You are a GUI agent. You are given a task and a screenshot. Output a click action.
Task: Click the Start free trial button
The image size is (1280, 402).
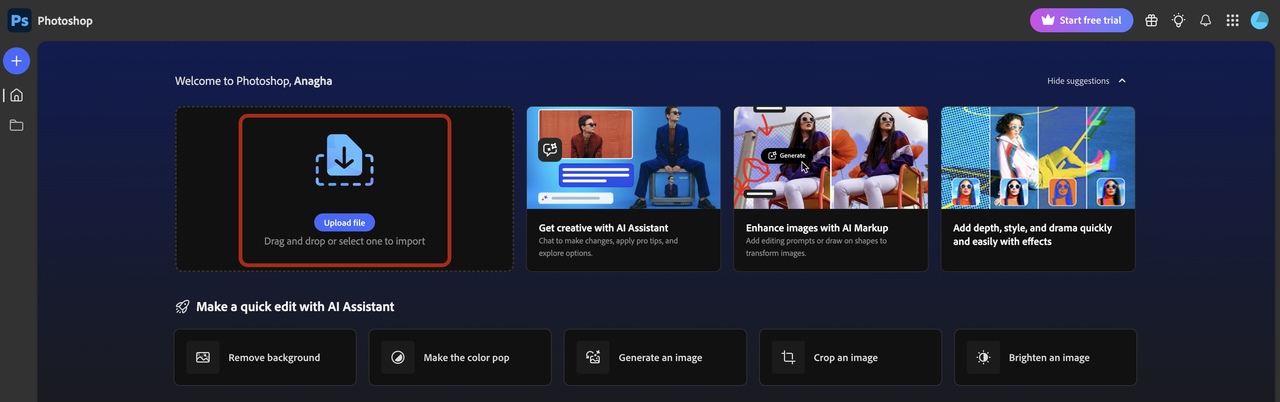click(1081, 20)
